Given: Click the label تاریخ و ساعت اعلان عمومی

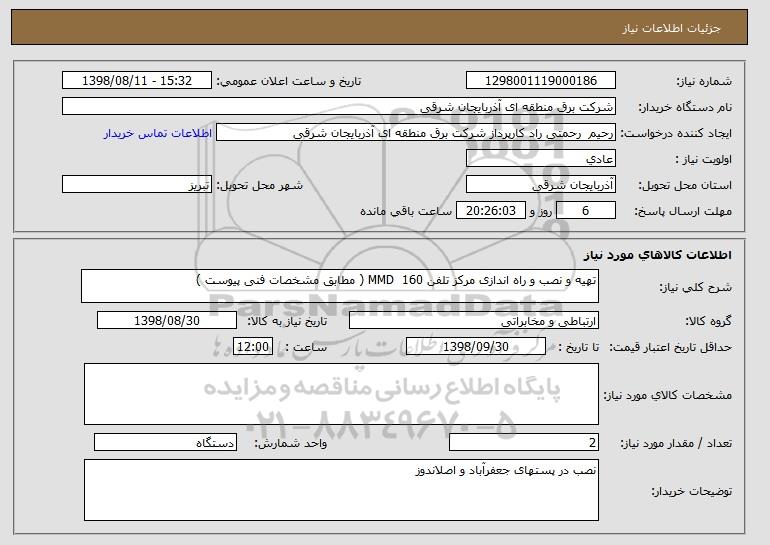Looking at the screenshot, I should [x=289, y=82].
